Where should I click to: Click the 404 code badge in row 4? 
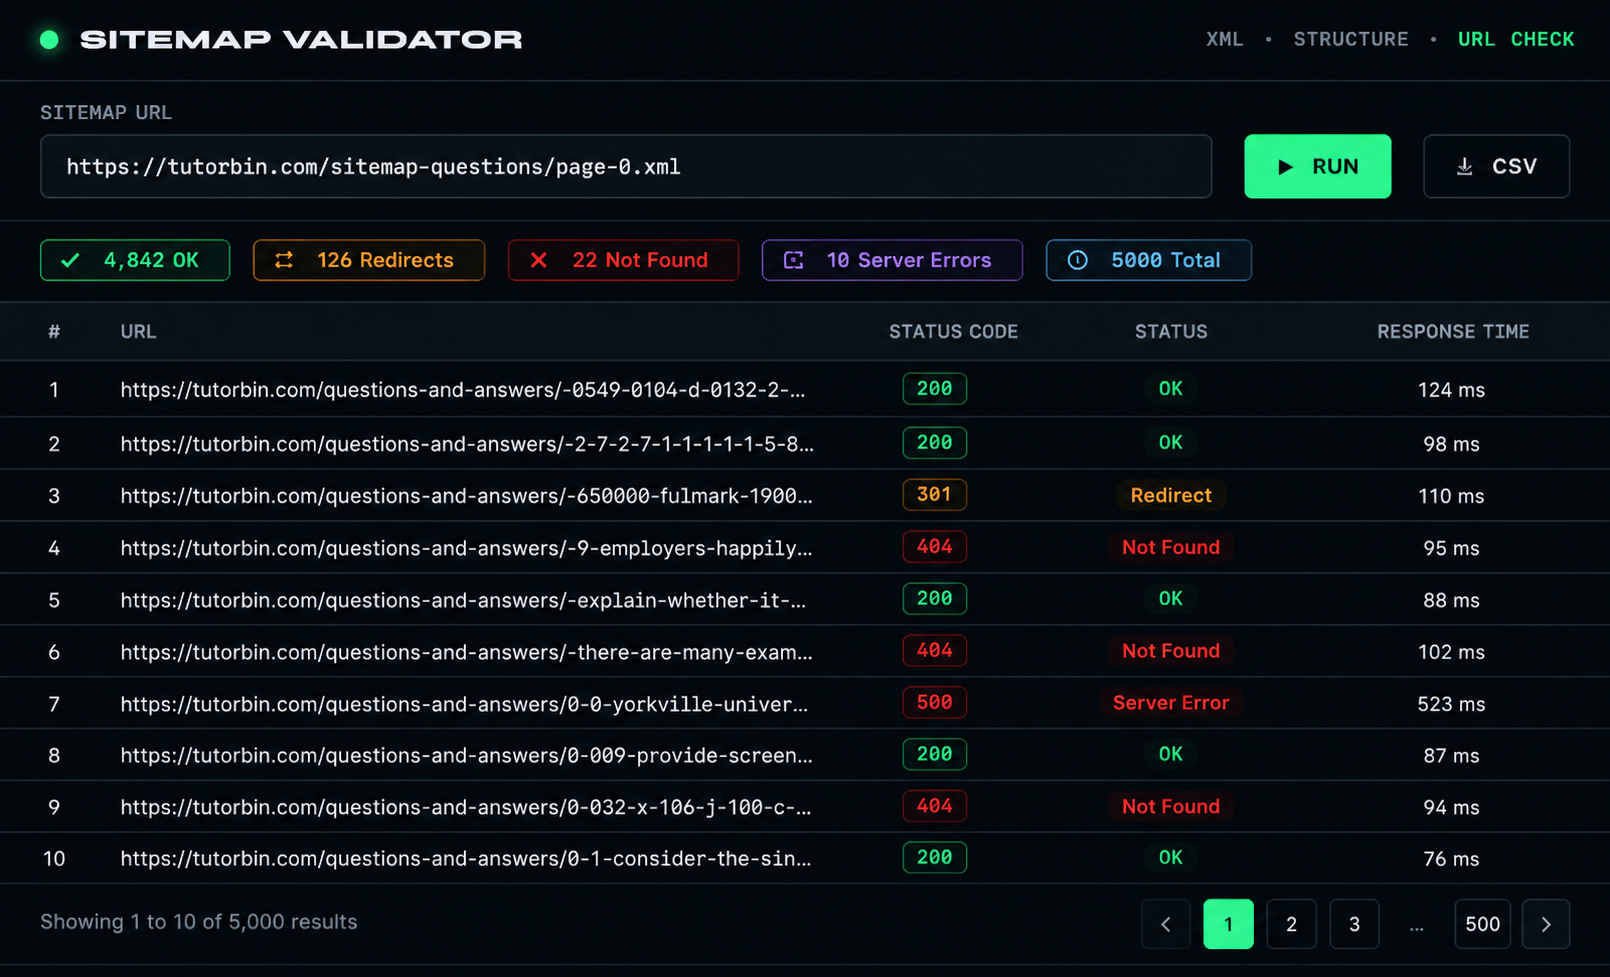click(x=934, y=547)
